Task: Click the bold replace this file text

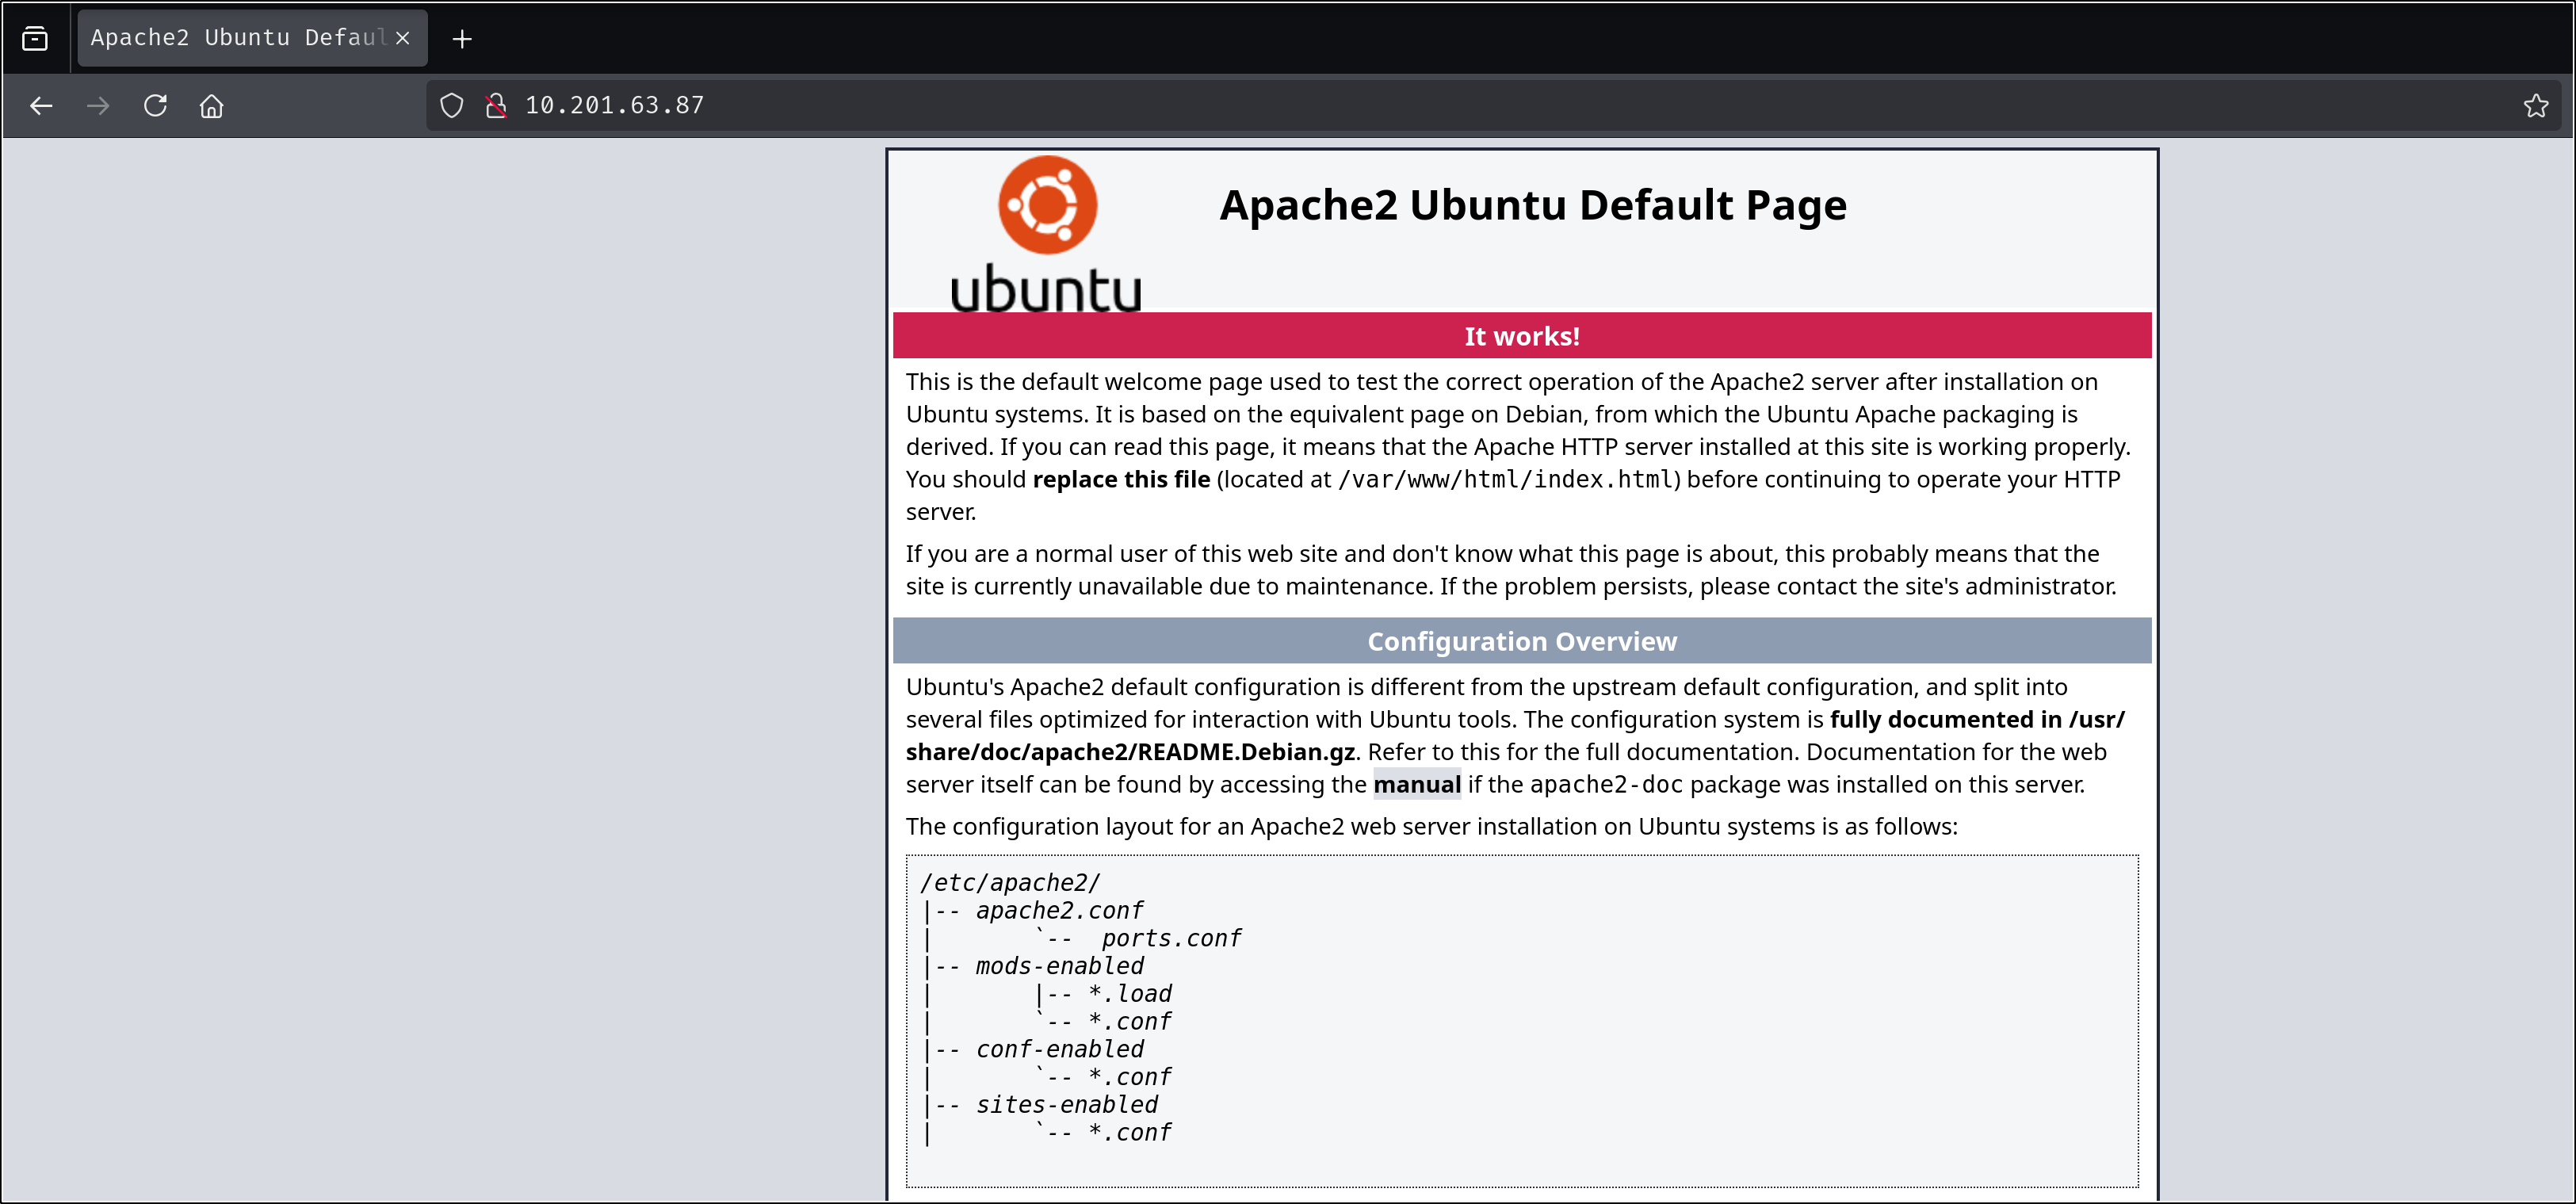Action: pyautogui.click(x=1120, y=480)
